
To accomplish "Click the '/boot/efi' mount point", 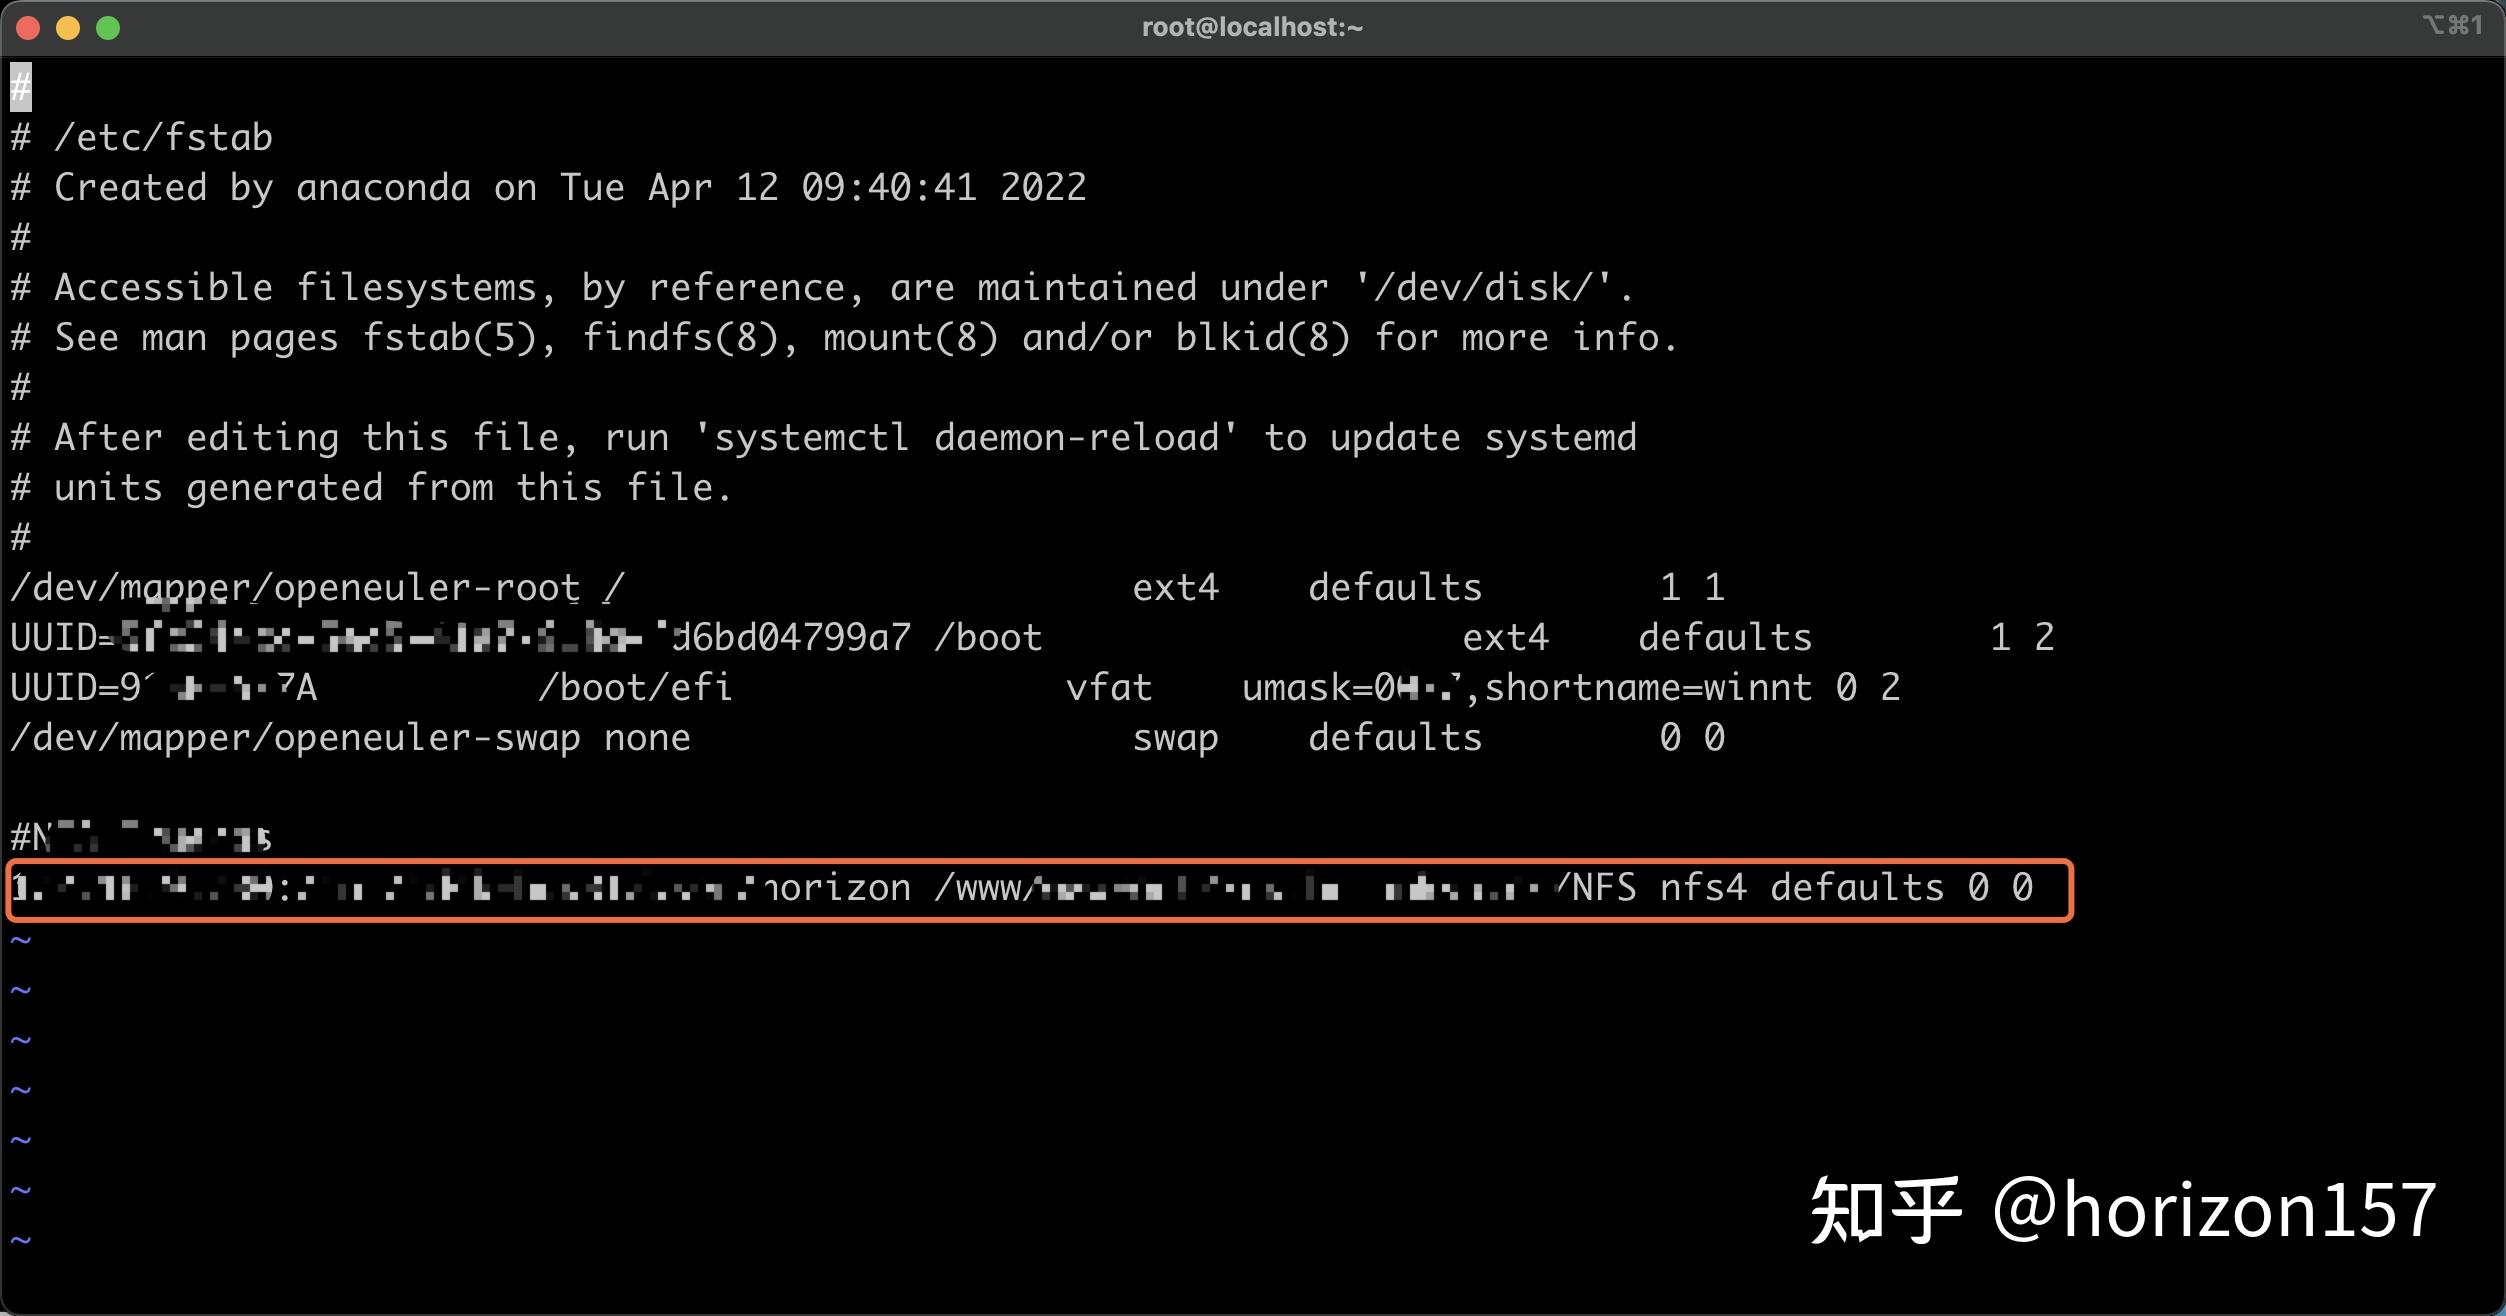I will point(635,687).
